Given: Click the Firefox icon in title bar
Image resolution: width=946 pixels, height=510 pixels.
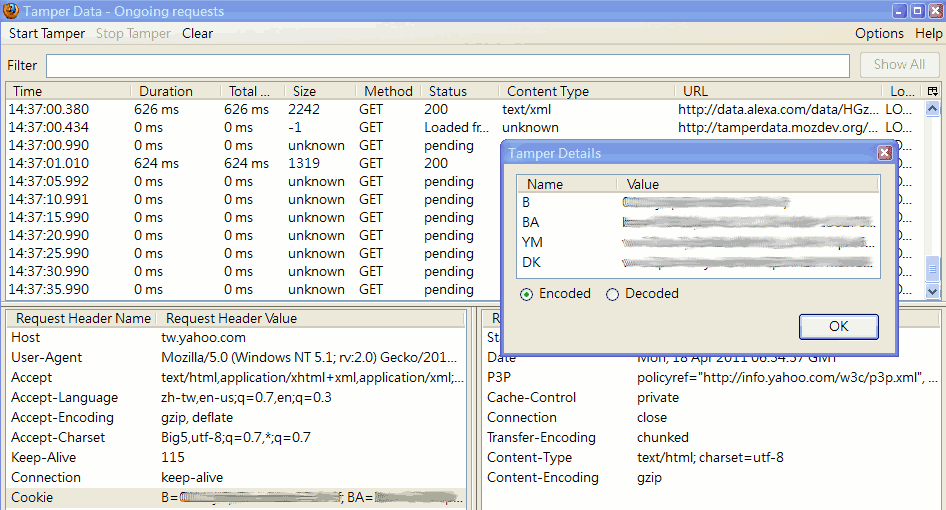Looking at the screenshot, I should [10, 11].
